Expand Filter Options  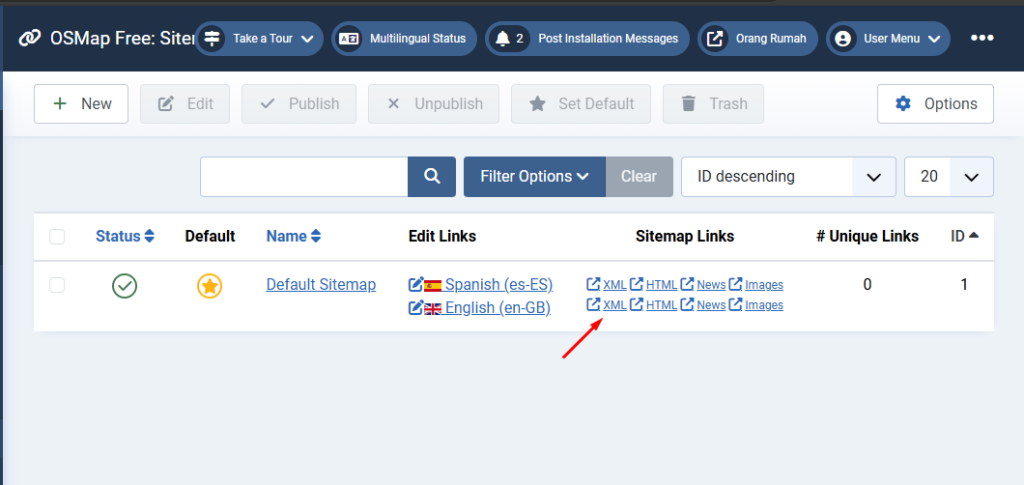click(x=535, y=176)
